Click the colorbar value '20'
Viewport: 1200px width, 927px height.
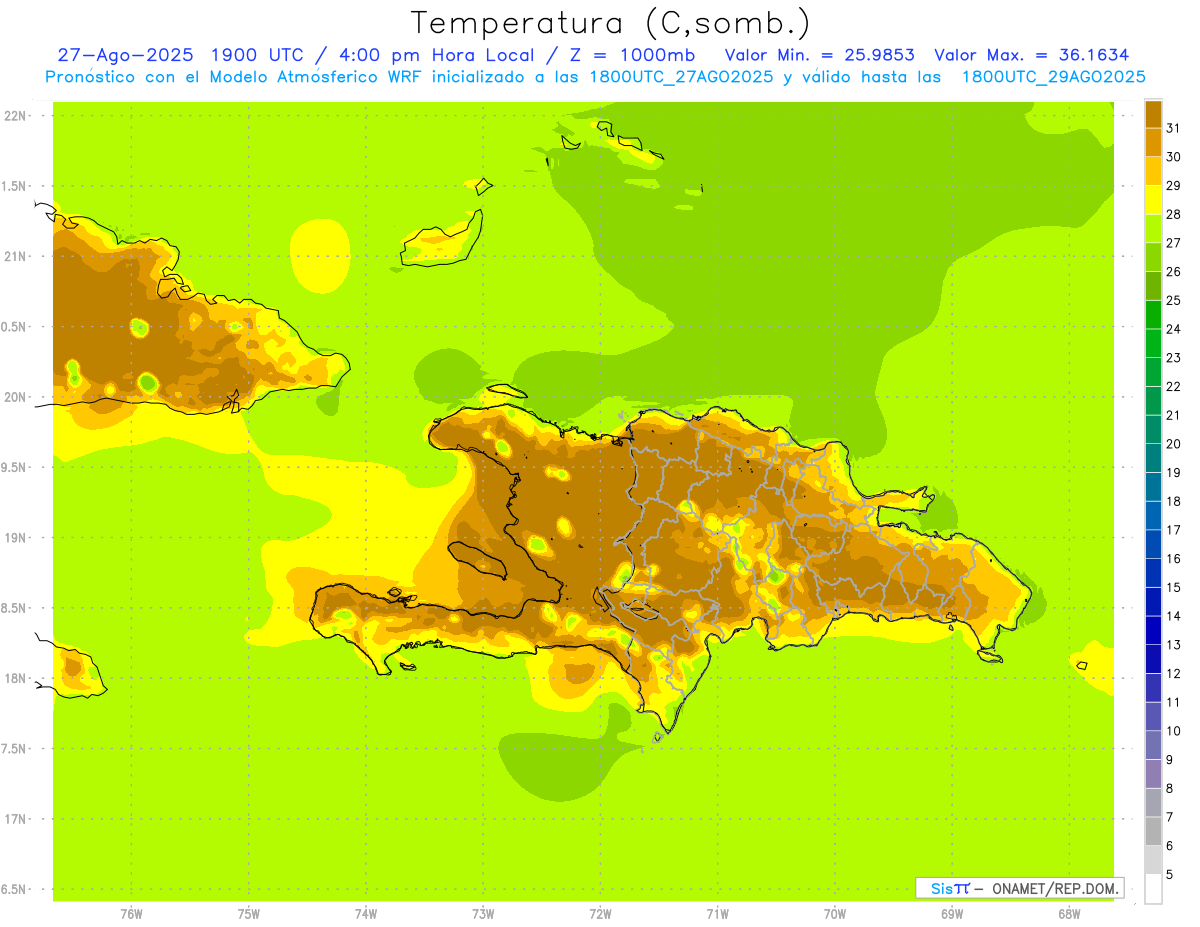[1173, 444]
